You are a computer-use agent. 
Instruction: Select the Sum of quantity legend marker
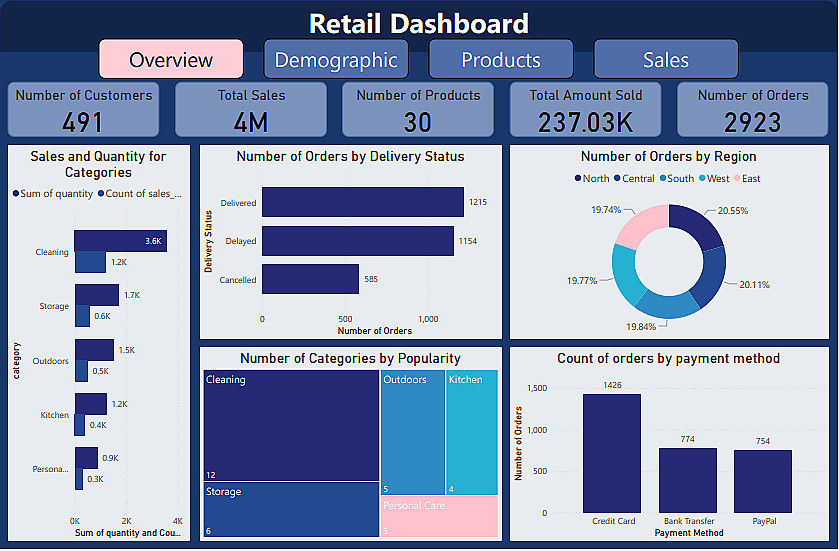16,193
